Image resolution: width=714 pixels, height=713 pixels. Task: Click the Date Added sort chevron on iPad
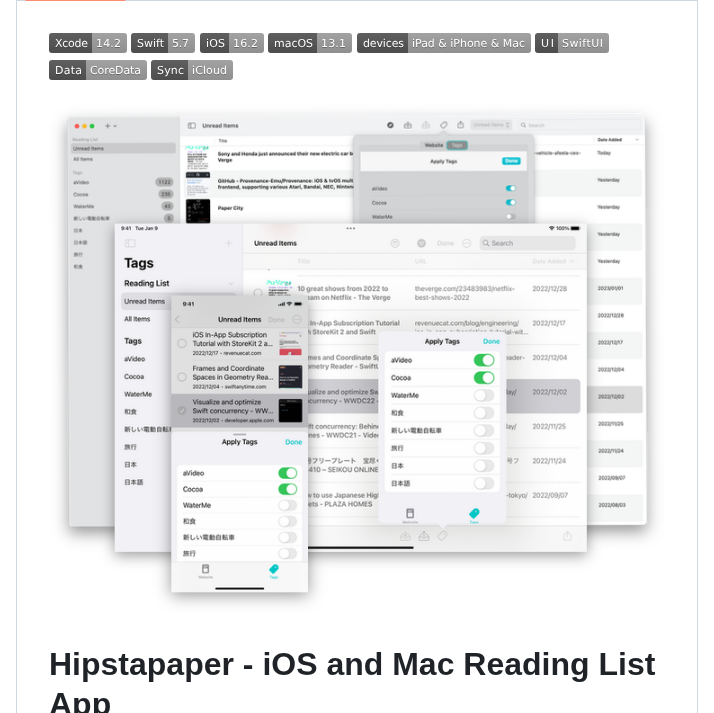(x=573, y=261)
